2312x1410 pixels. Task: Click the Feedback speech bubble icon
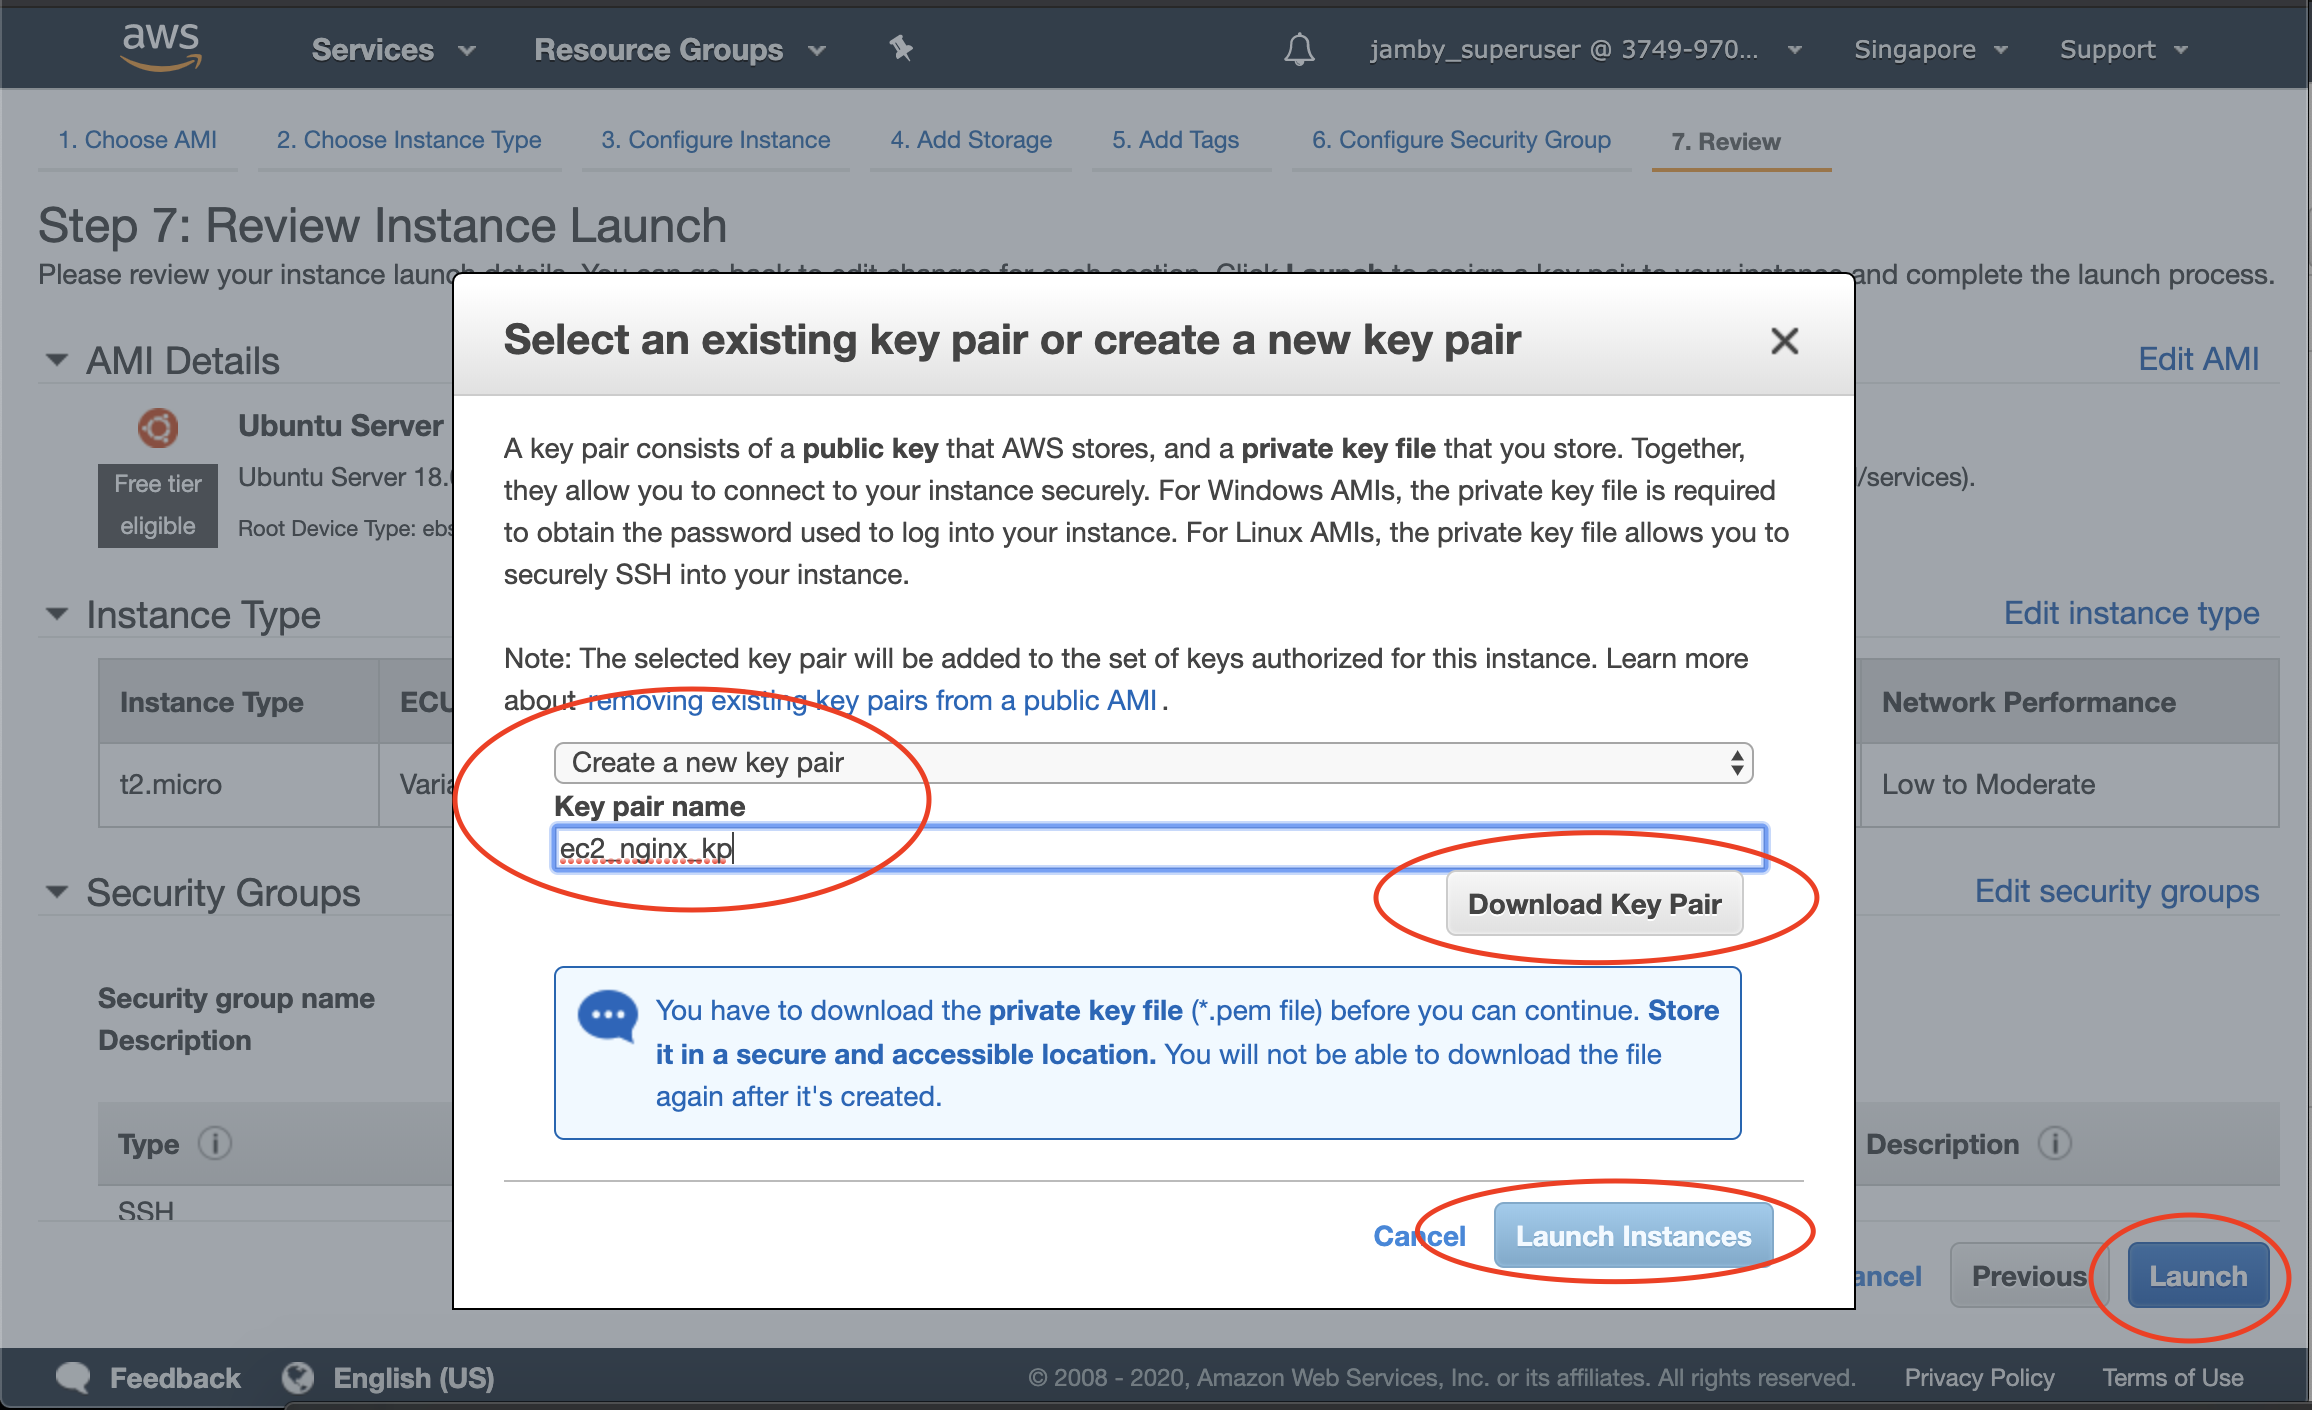tap(73, 1377)
